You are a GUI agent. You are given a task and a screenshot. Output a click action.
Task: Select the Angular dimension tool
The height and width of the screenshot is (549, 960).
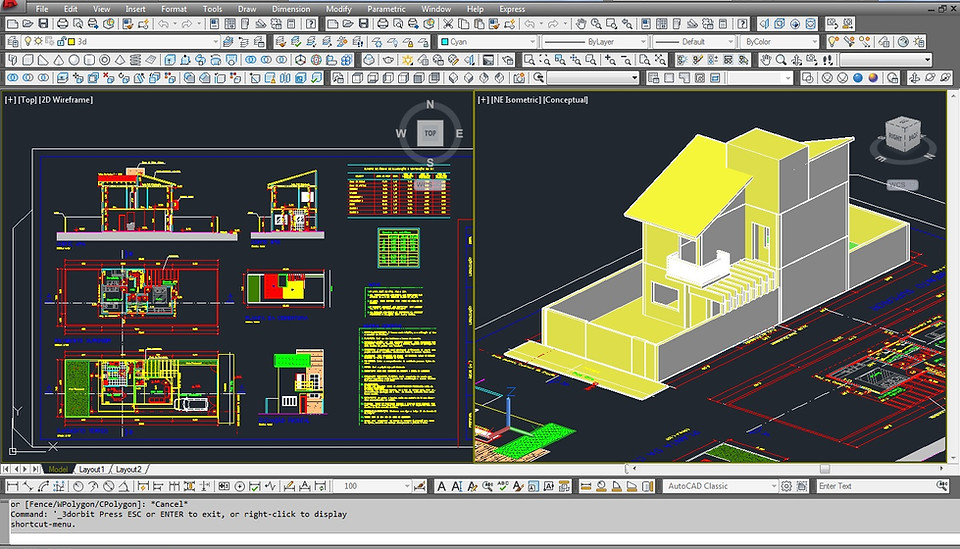[124, 486]
